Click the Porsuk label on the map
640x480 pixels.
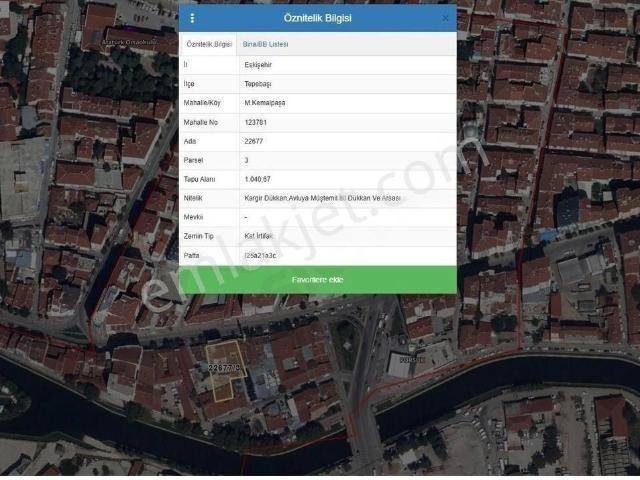(x=412, y=359)
